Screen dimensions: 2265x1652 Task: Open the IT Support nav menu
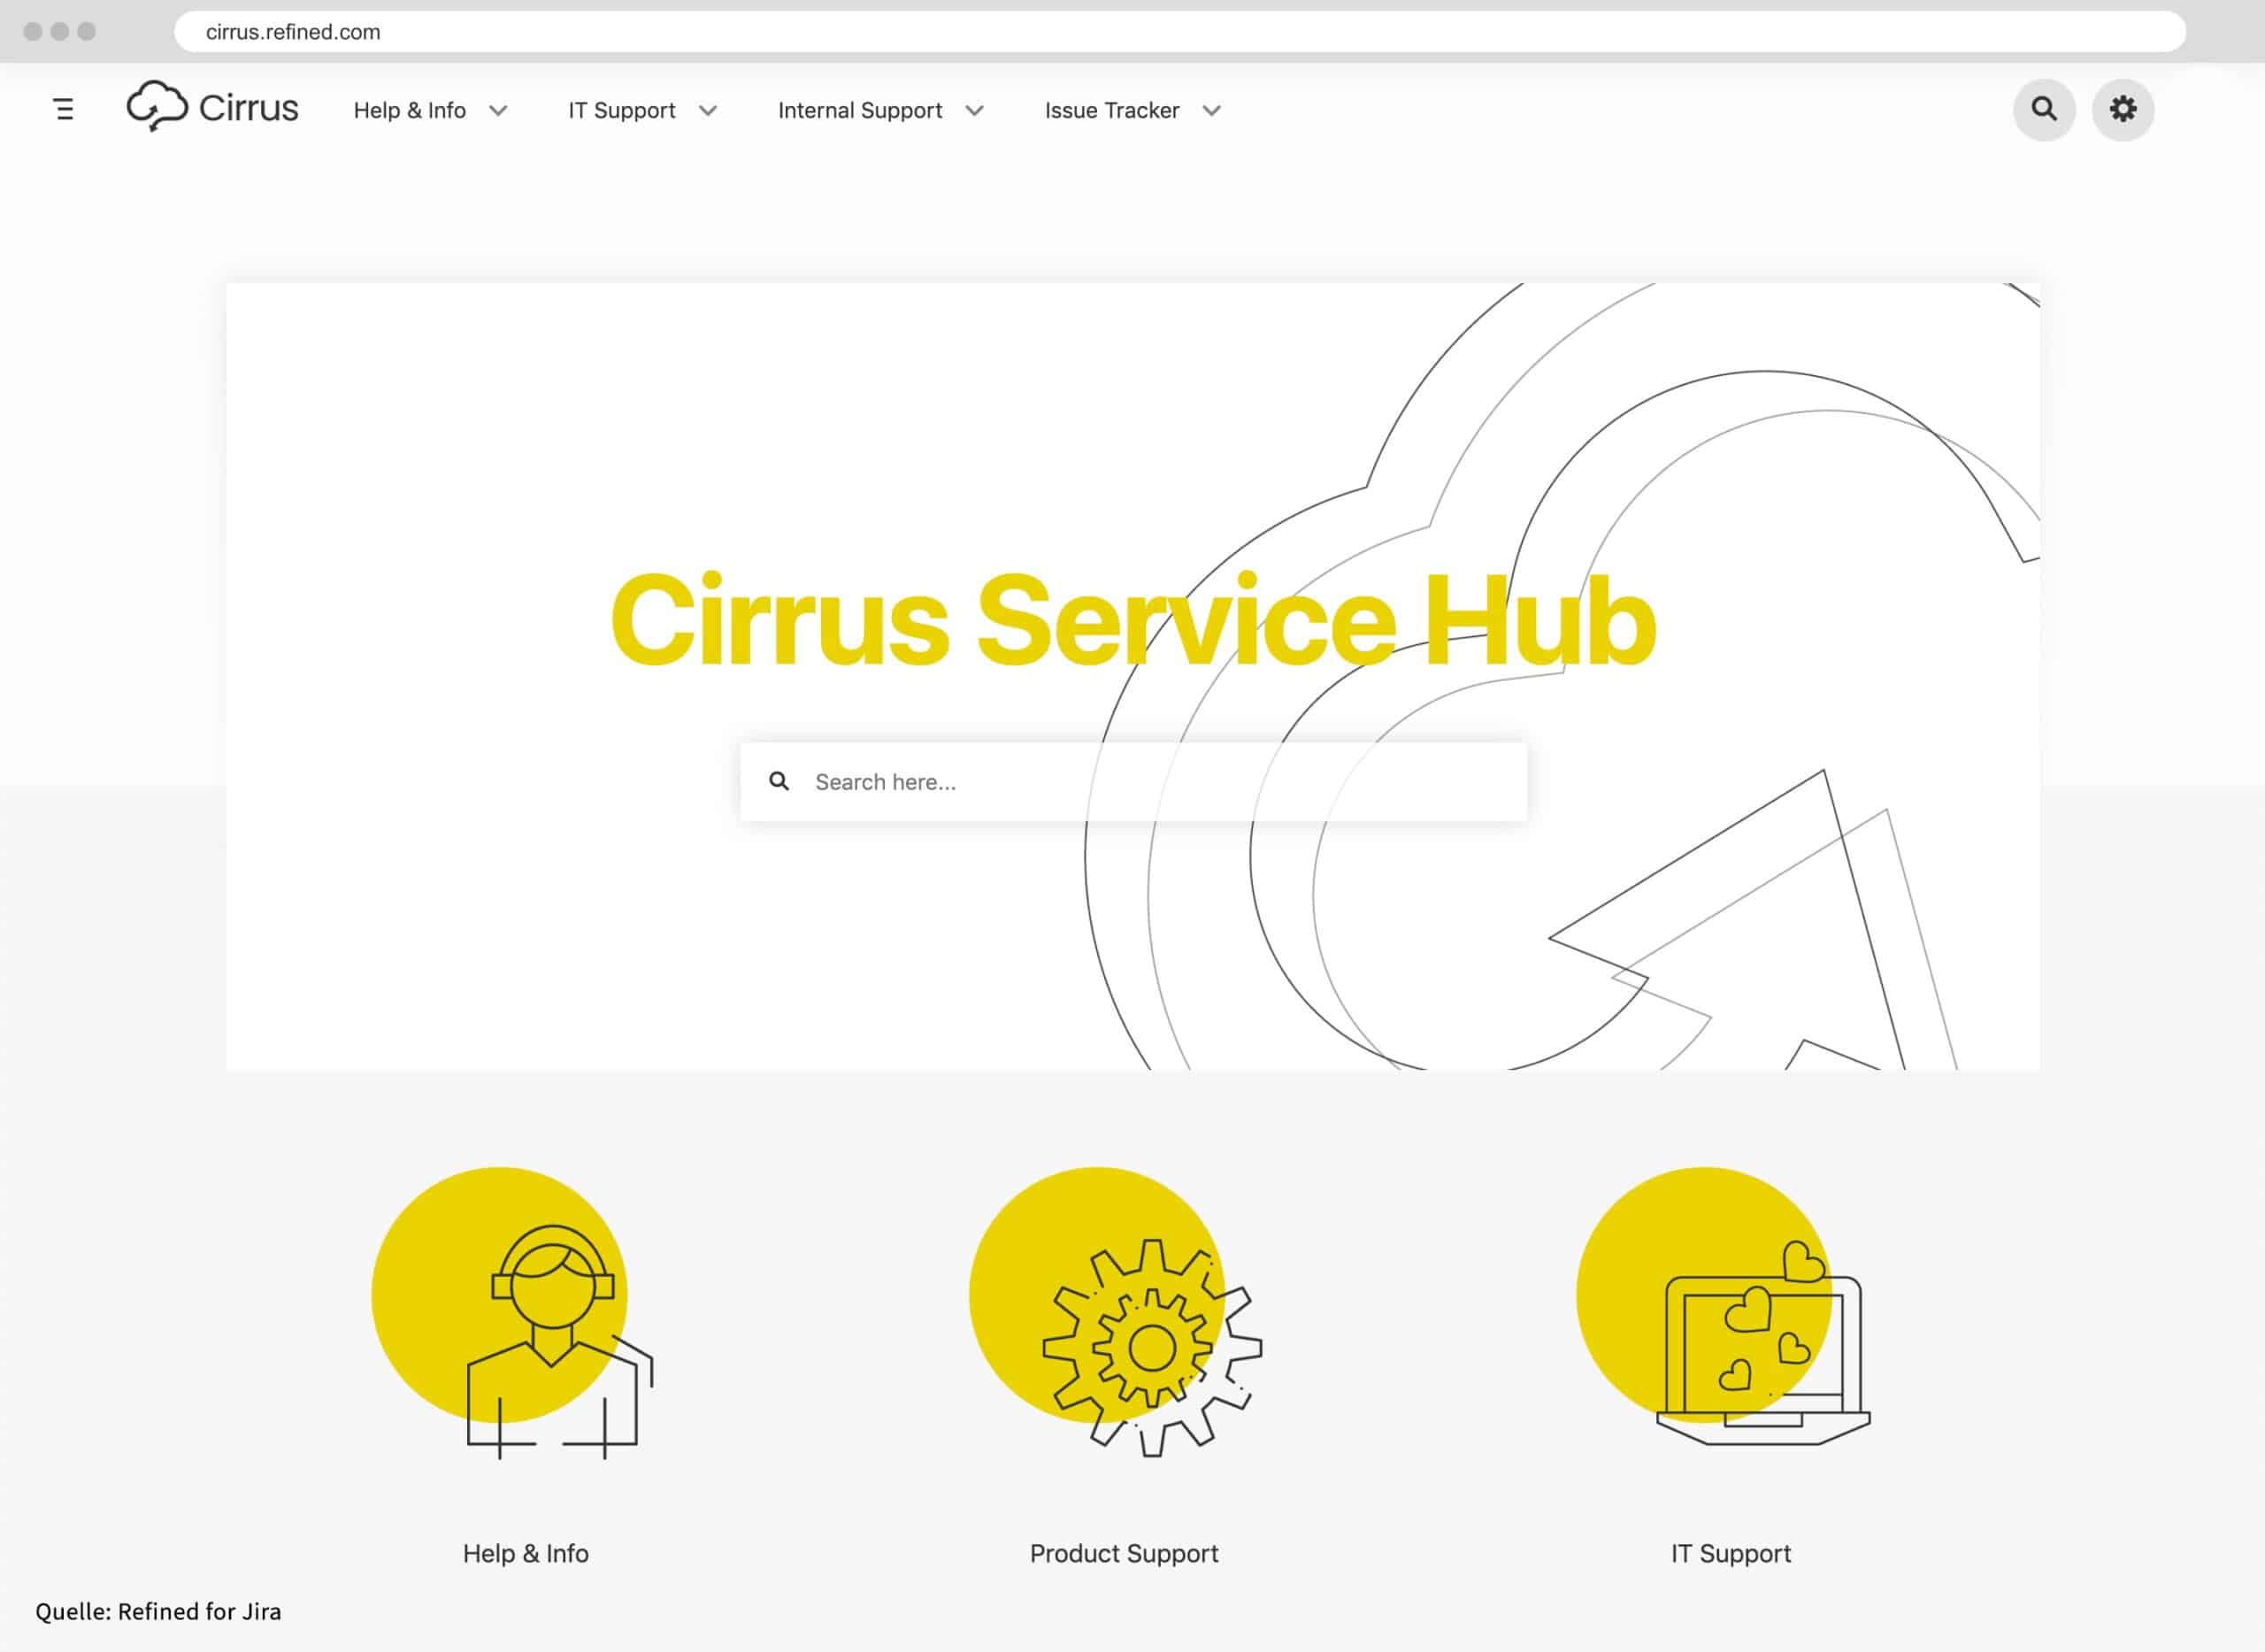pos(622,110)
